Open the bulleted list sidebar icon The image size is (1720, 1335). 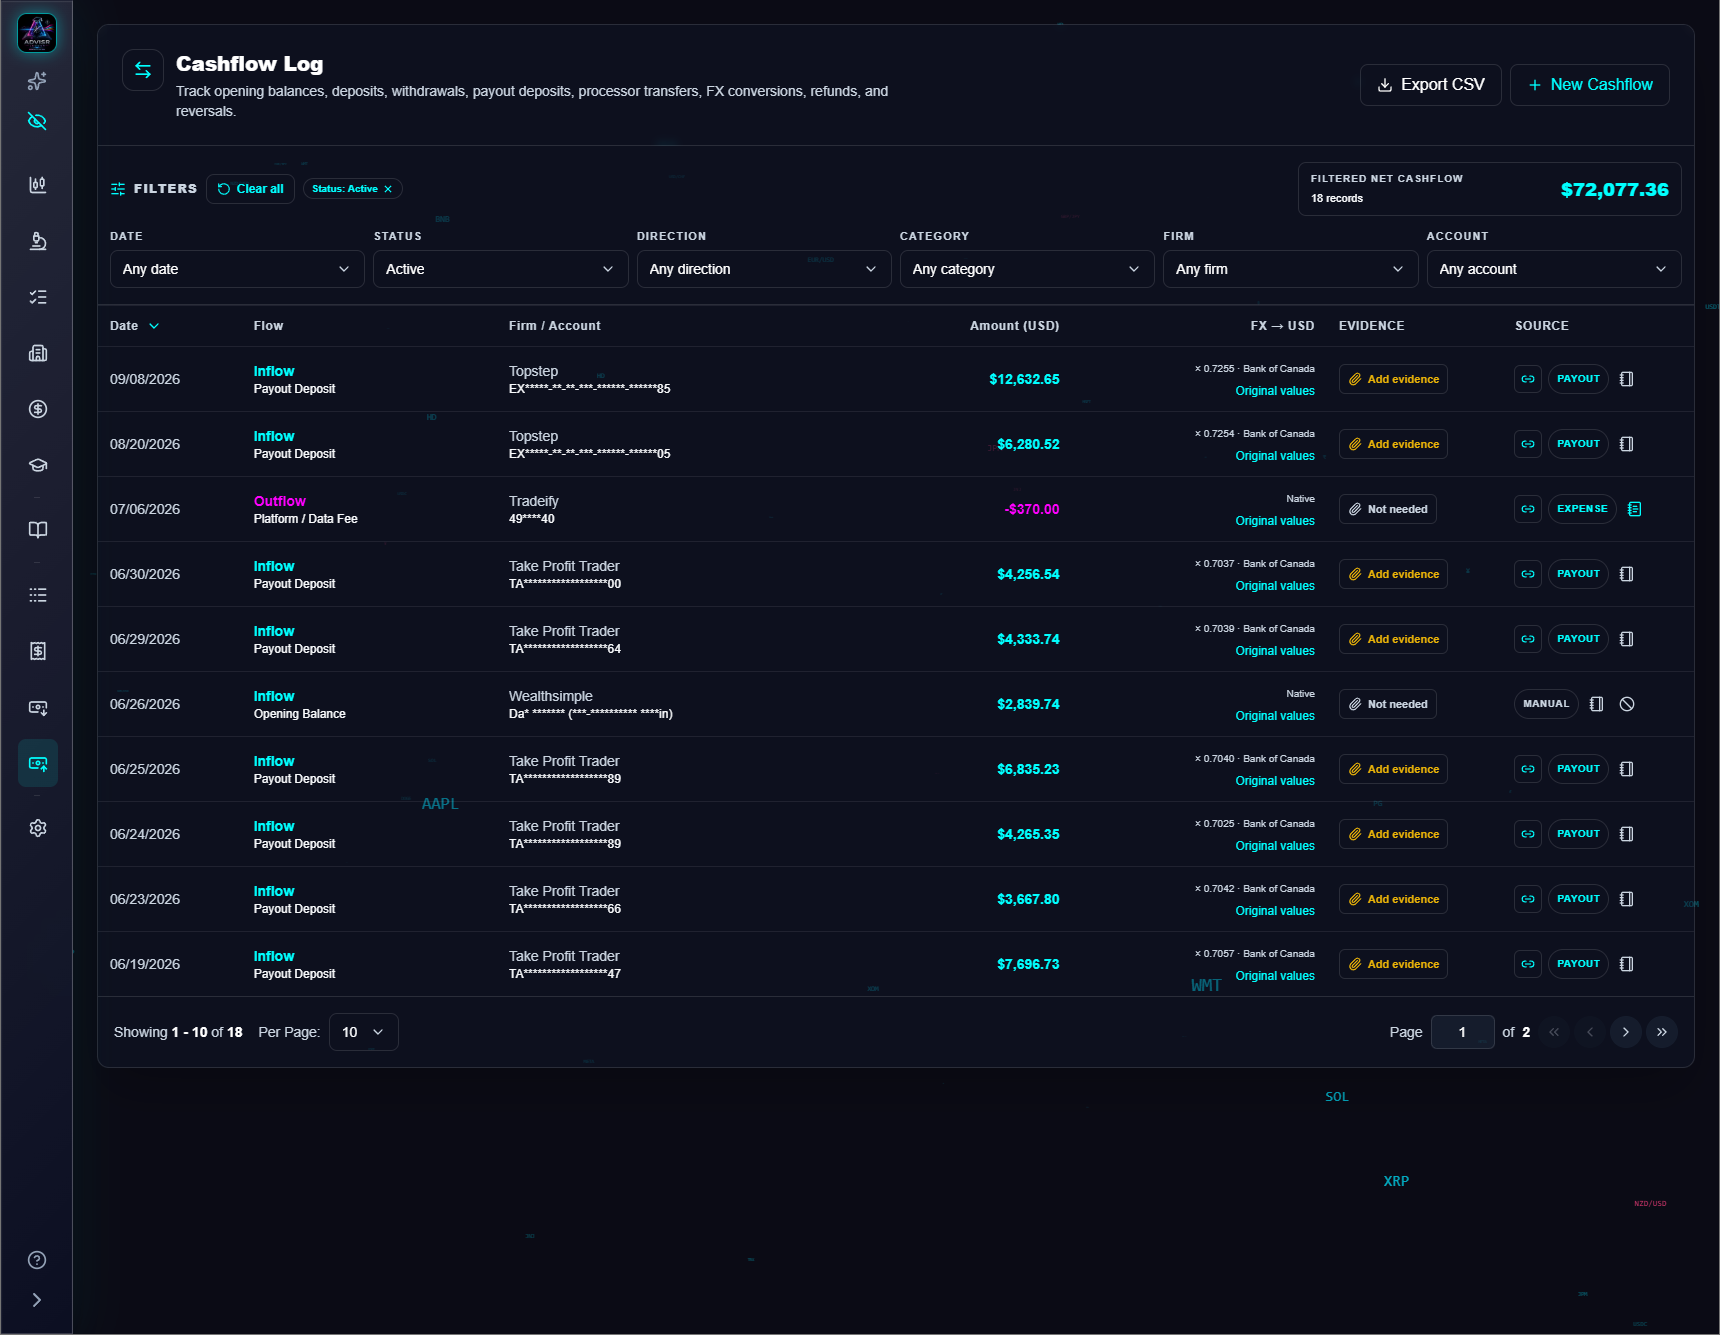37,595
